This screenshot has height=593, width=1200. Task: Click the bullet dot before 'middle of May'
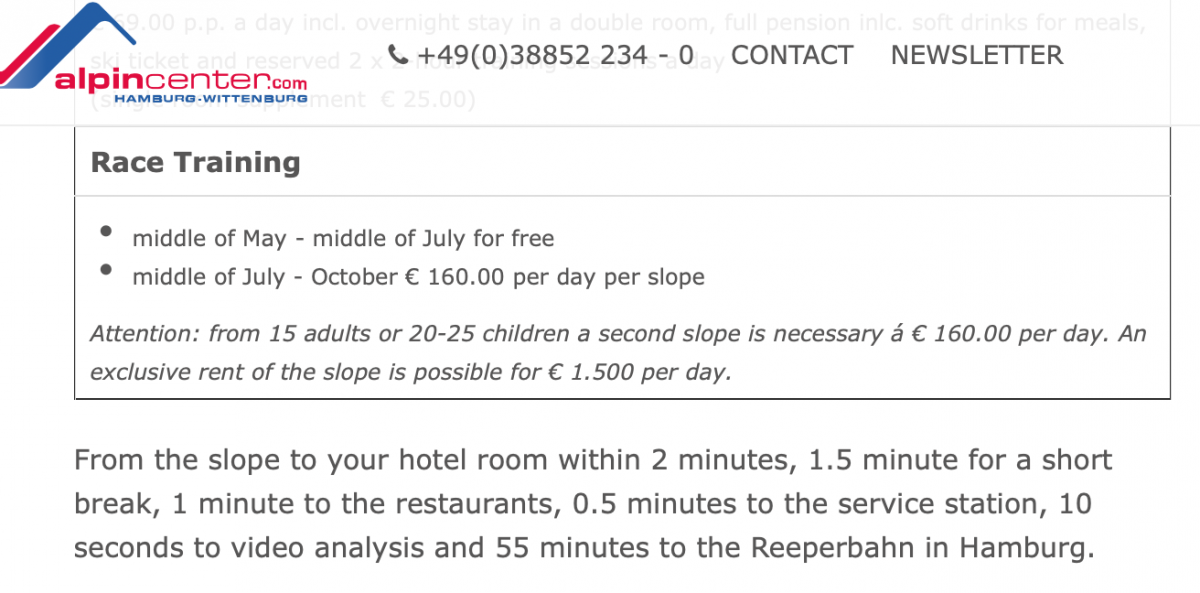click(106, 232)
